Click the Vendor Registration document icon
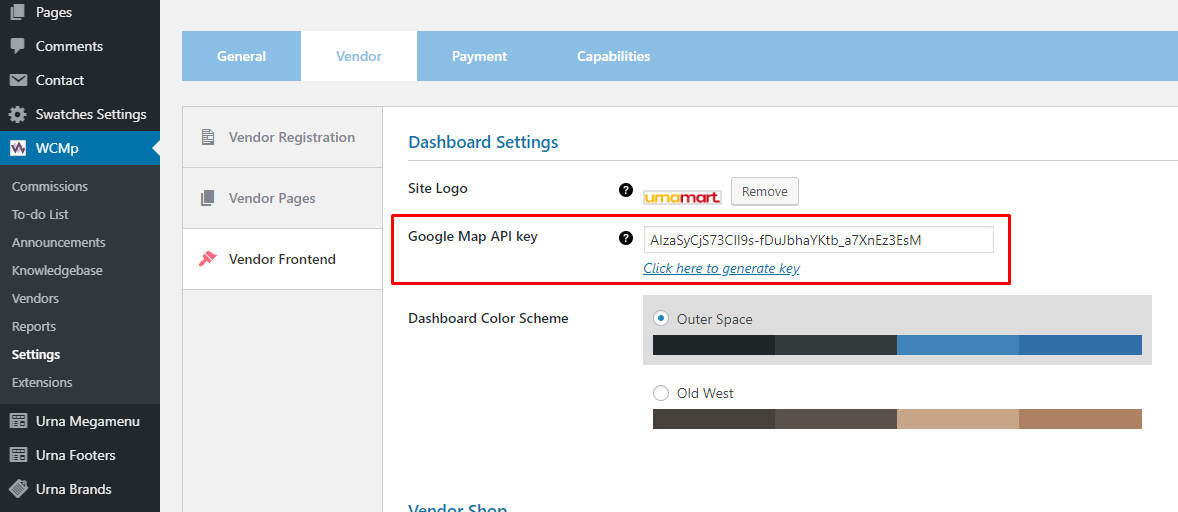This screenshot has width=1178, height=512. [207, 137]
